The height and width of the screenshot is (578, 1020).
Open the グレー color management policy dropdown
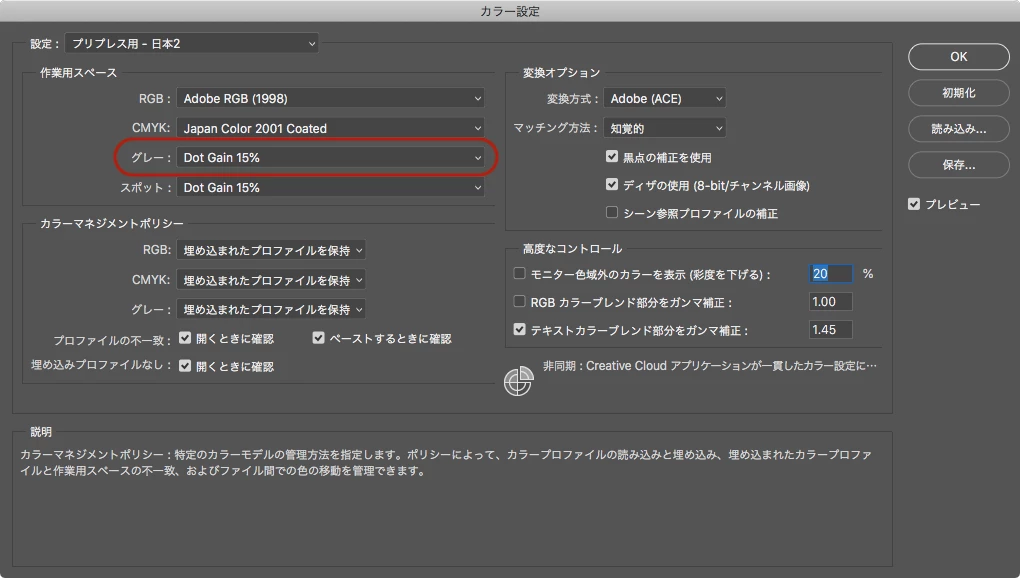click(x=271, y=309)
